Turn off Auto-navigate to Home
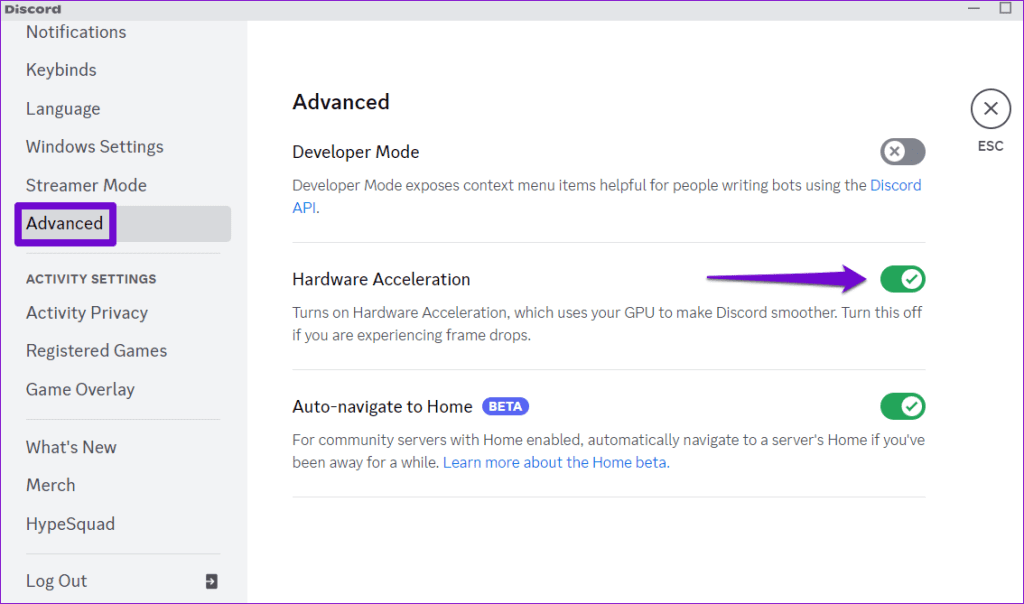Image resolution: width=1024 pixels, height=604 pixels. click(x=902, y=406)
